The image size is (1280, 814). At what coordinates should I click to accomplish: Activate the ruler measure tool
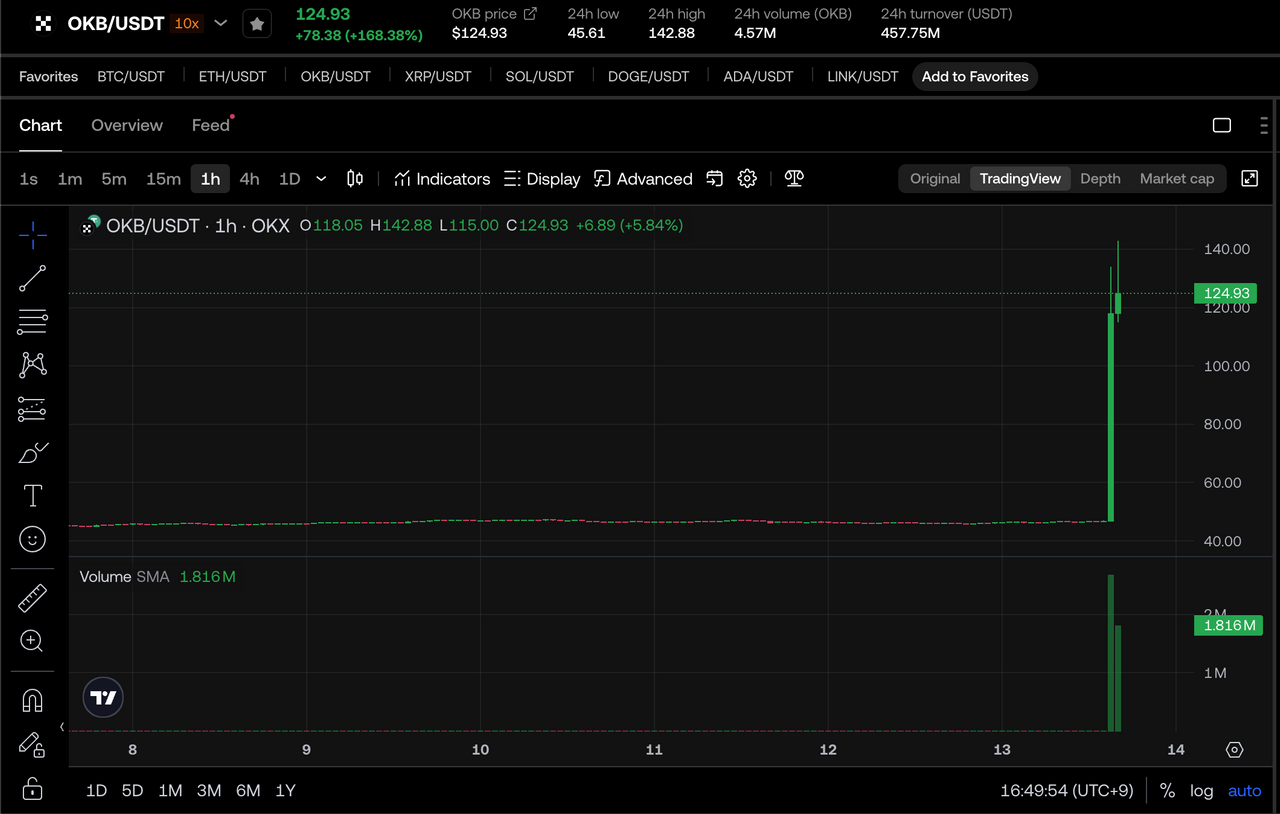pyautogui.click(x=33, y=598)
